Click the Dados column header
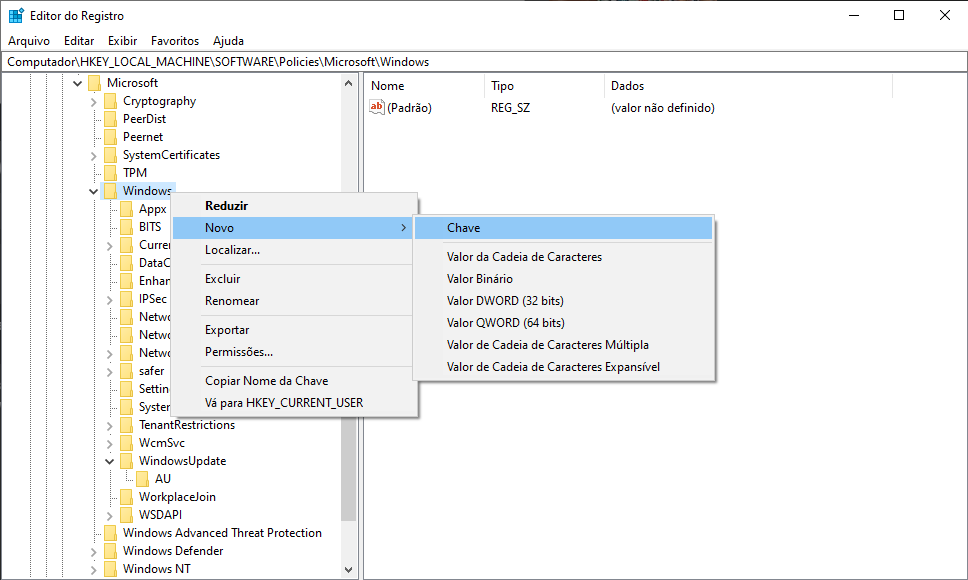The width and height of the screenshot is (968, 580). 628,86
